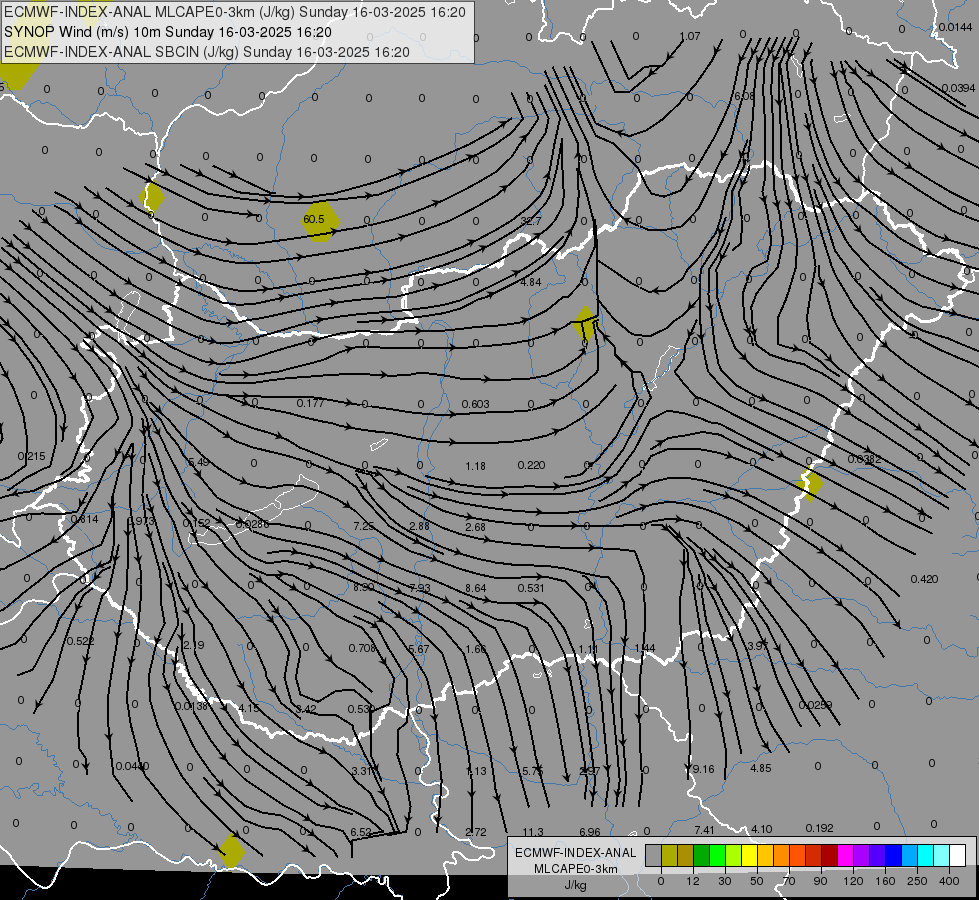Click the map value 0.0394
This screenshot has height=900, width=979.
tap(958, 88)
